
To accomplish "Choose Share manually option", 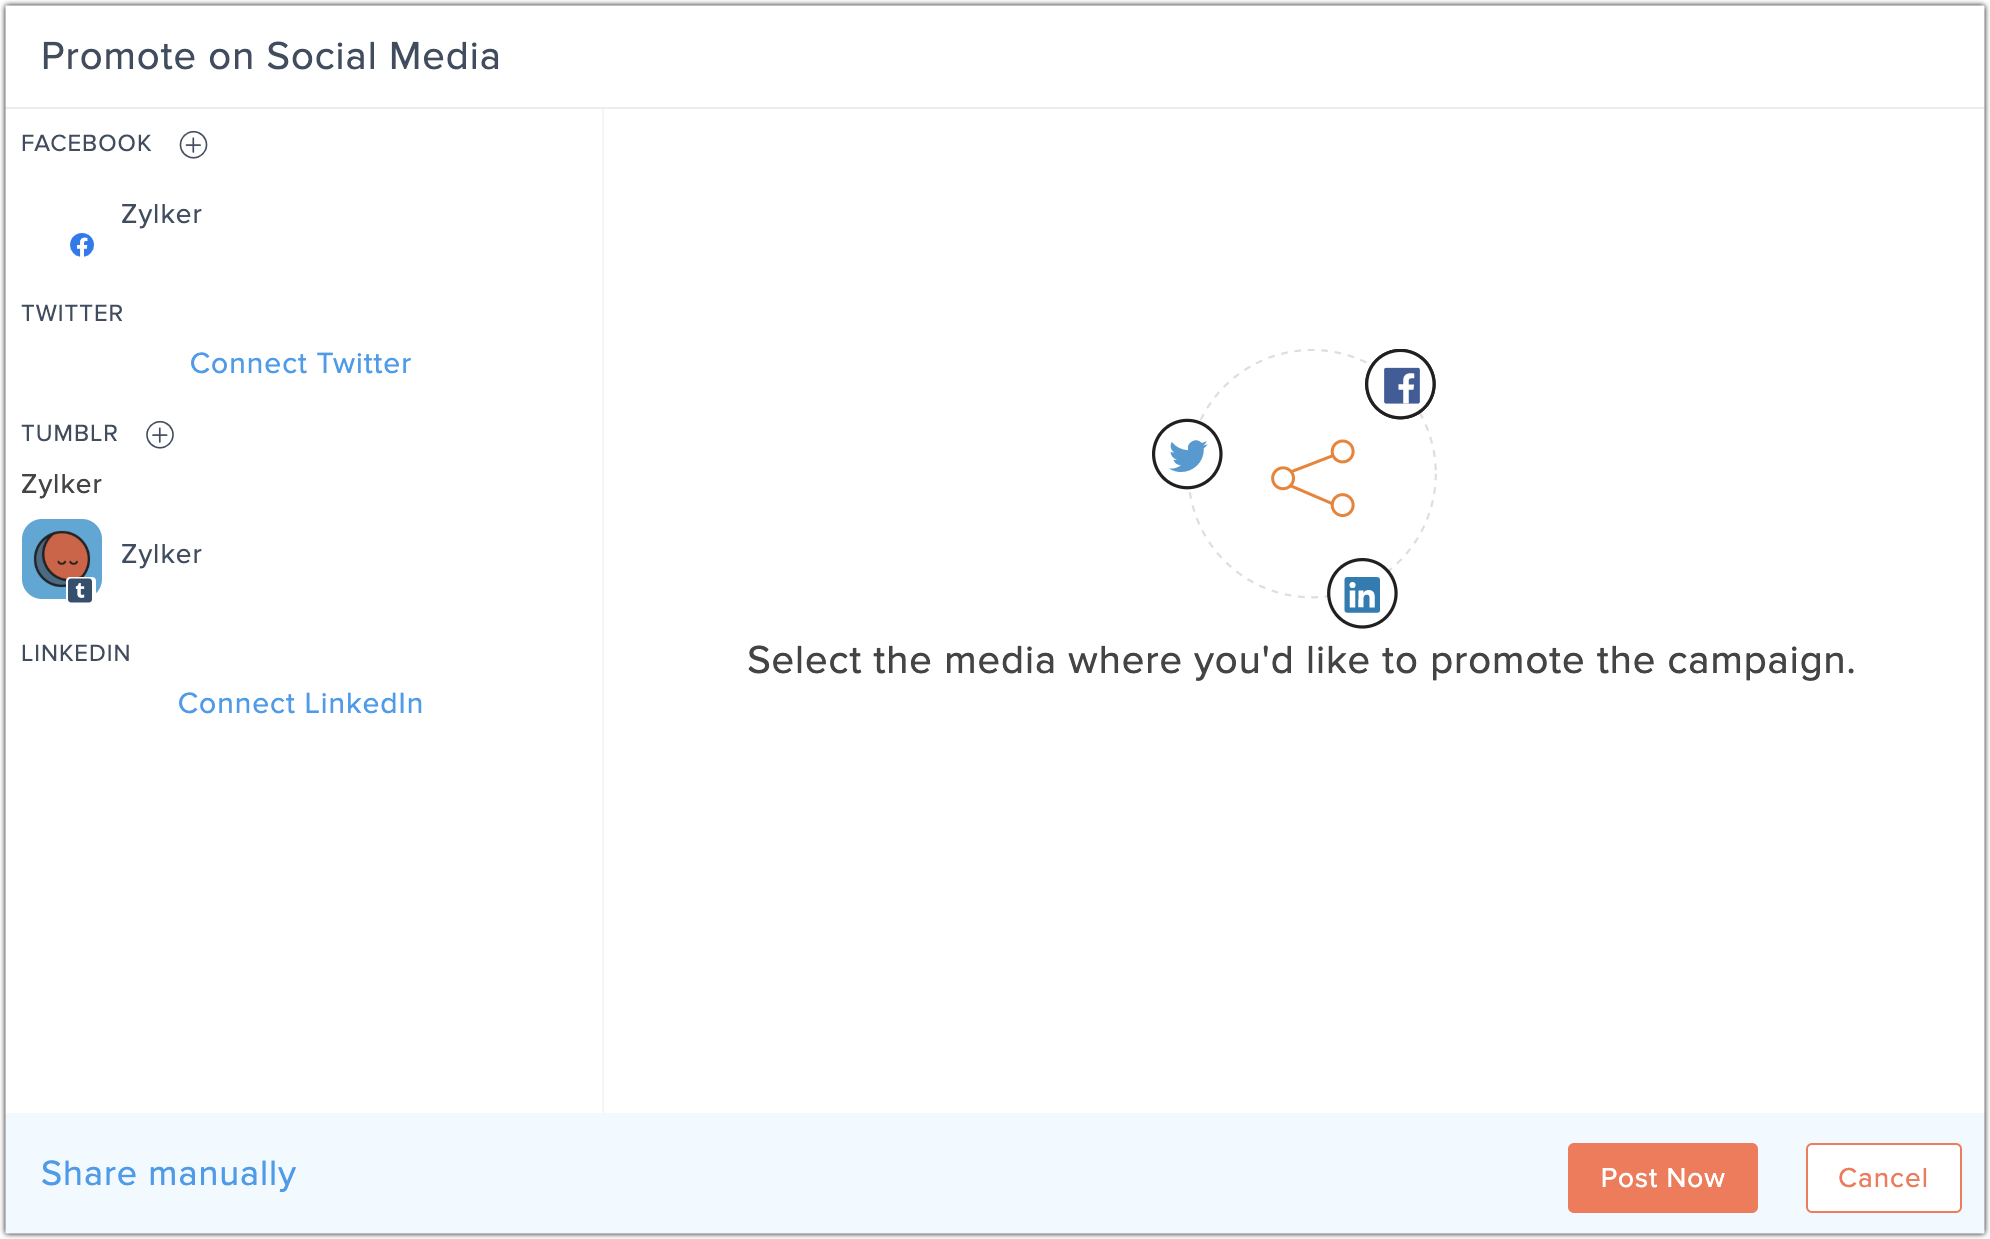I will tap(169, 1173).
